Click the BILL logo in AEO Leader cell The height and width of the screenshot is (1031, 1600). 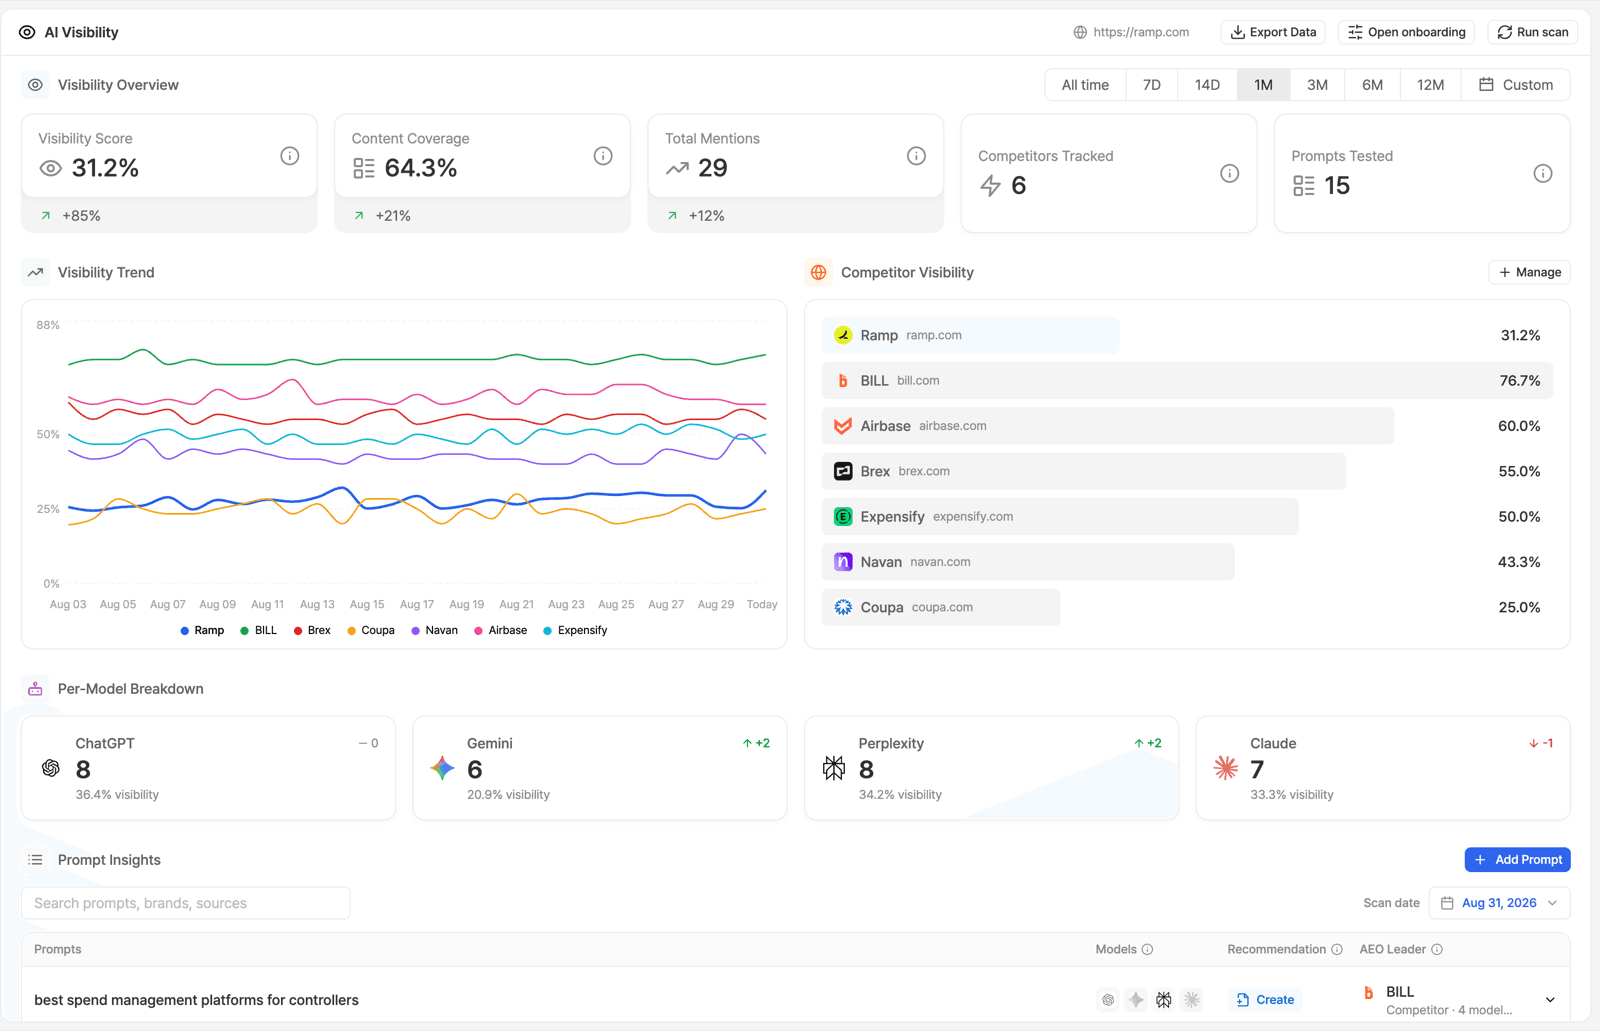1369,992
